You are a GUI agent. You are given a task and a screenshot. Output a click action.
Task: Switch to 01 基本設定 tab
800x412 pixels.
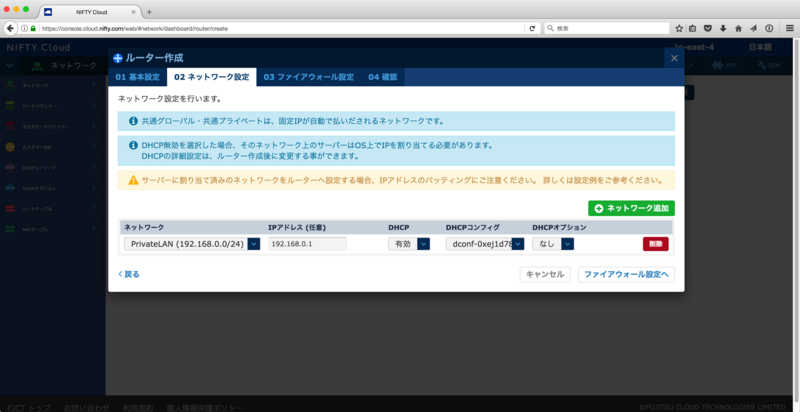[138, 77]
